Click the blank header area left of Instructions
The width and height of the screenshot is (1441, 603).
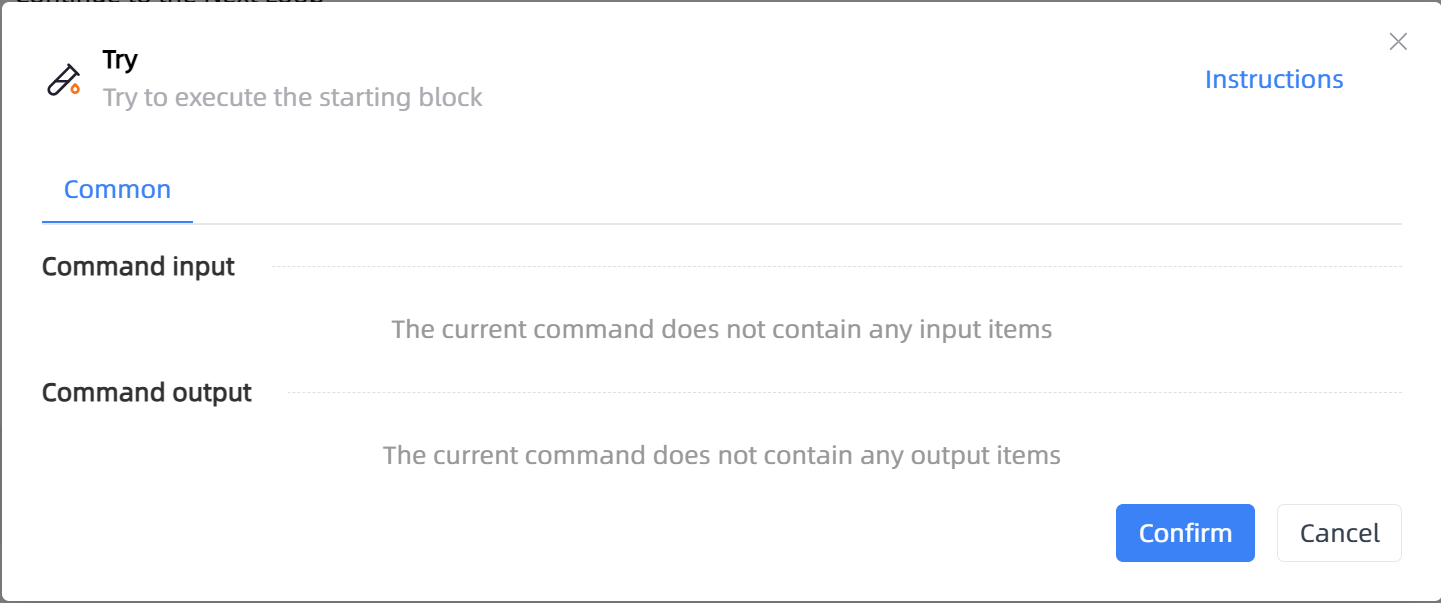tap(840, 79)
